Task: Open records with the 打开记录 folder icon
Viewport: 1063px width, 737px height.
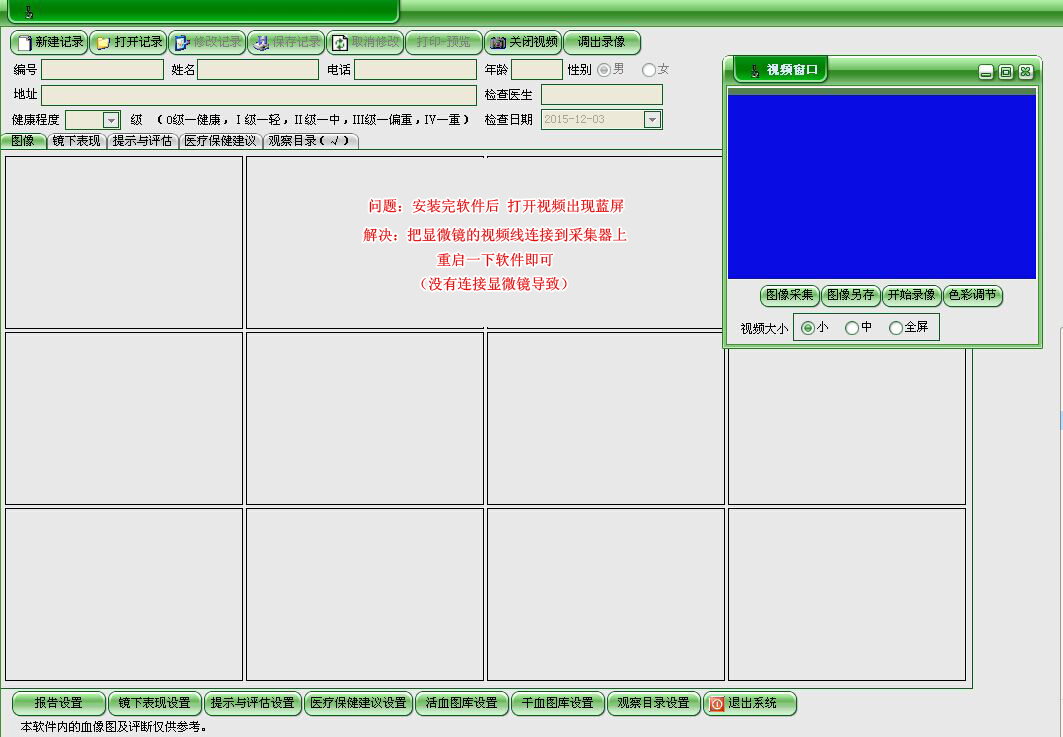Action: pyautogui.click(x=103, y=43)
